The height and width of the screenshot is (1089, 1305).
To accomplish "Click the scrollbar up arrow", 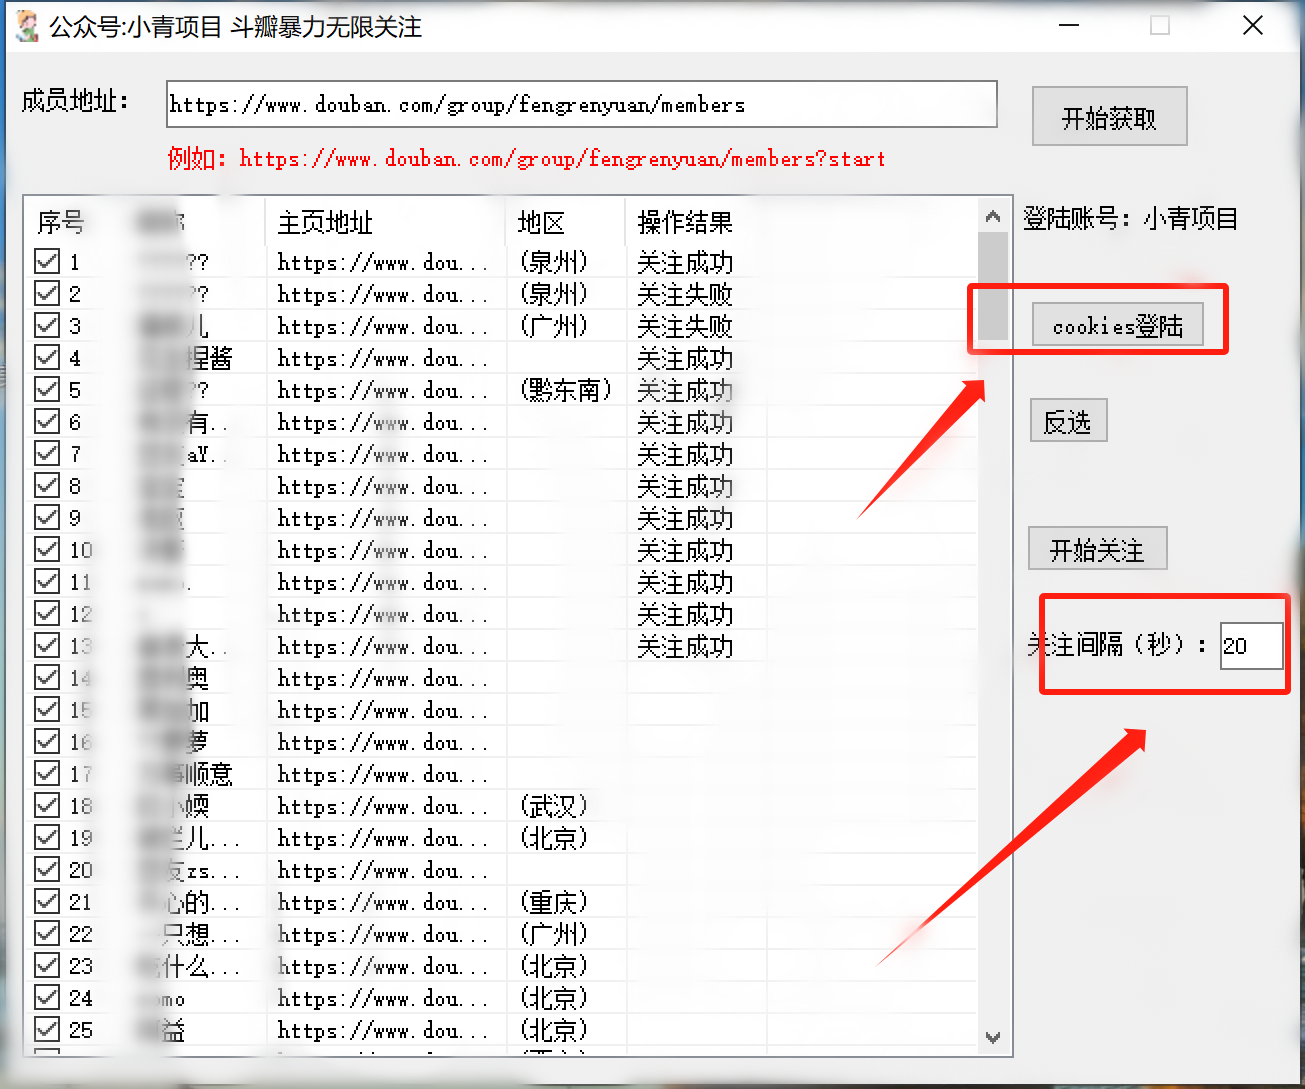I will click(x=991, y=214).
